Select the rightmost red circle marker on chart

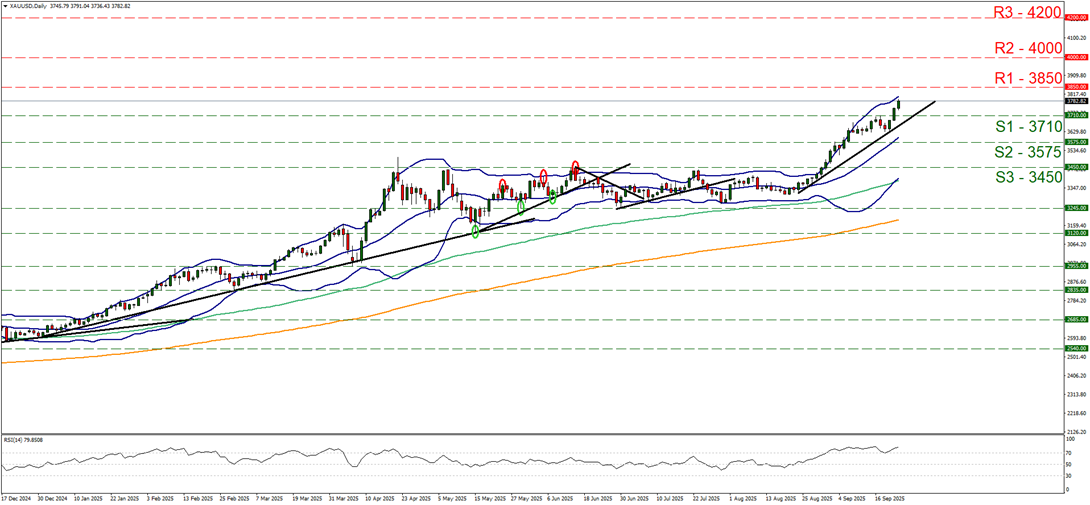(x=575, y=166)
